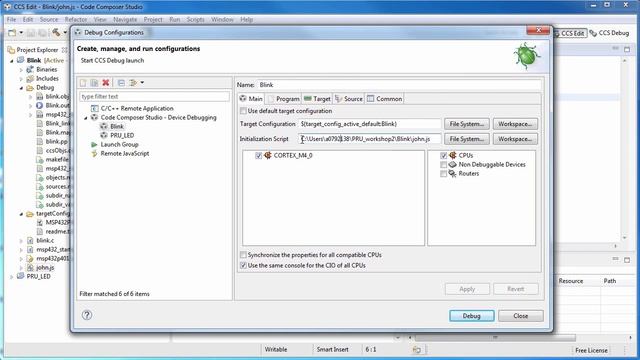This screenshot has width=640, height=360.
Task: Click Smart Insert in the status bar
Action: point(332,349)
